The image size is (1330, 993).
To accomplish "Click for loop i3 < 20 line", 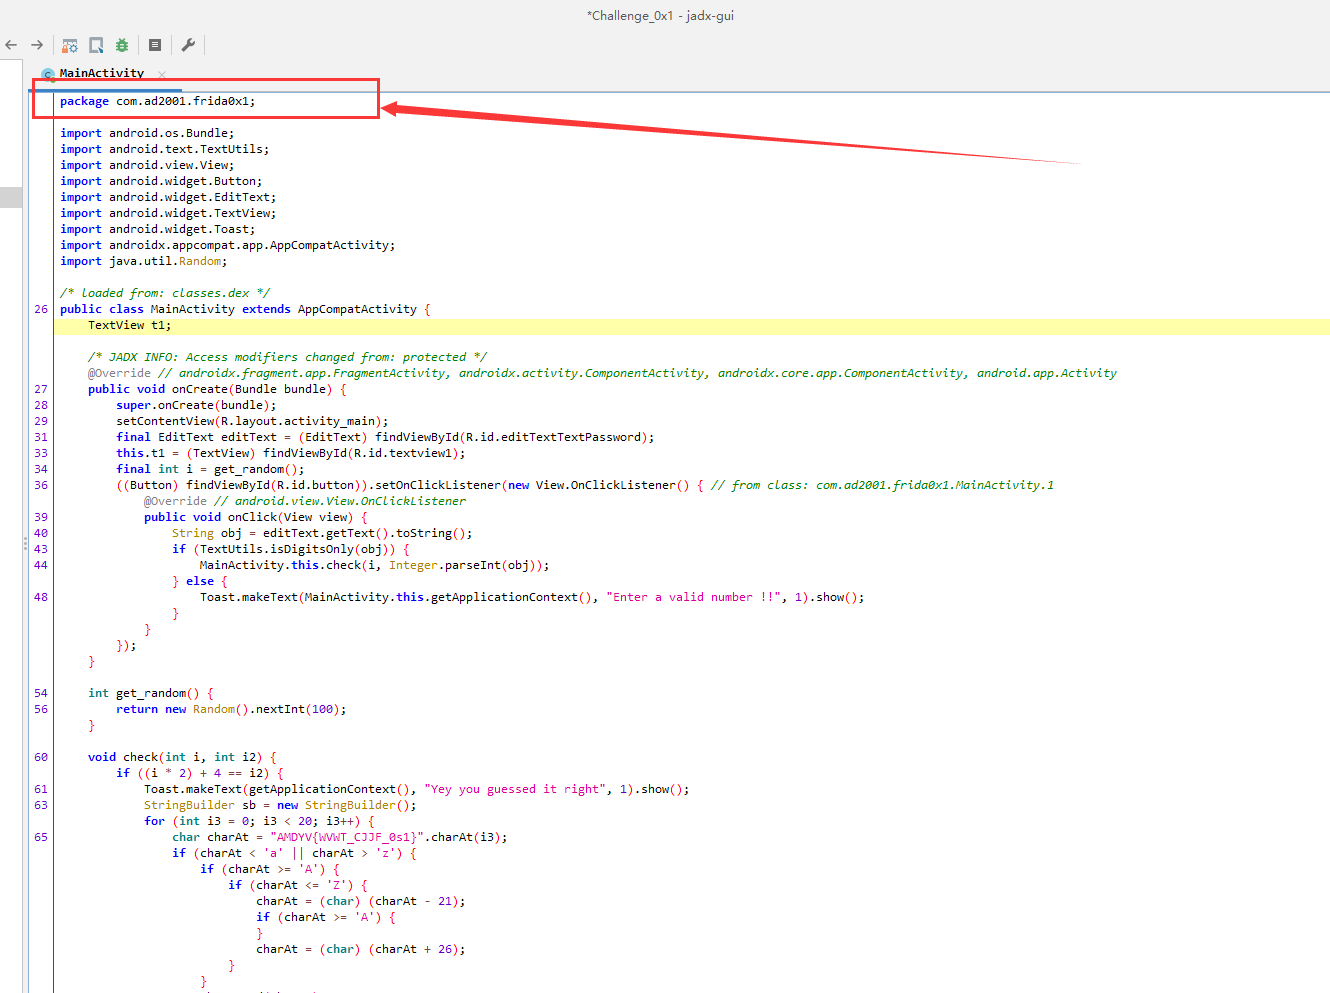I will tap(259, 821).
